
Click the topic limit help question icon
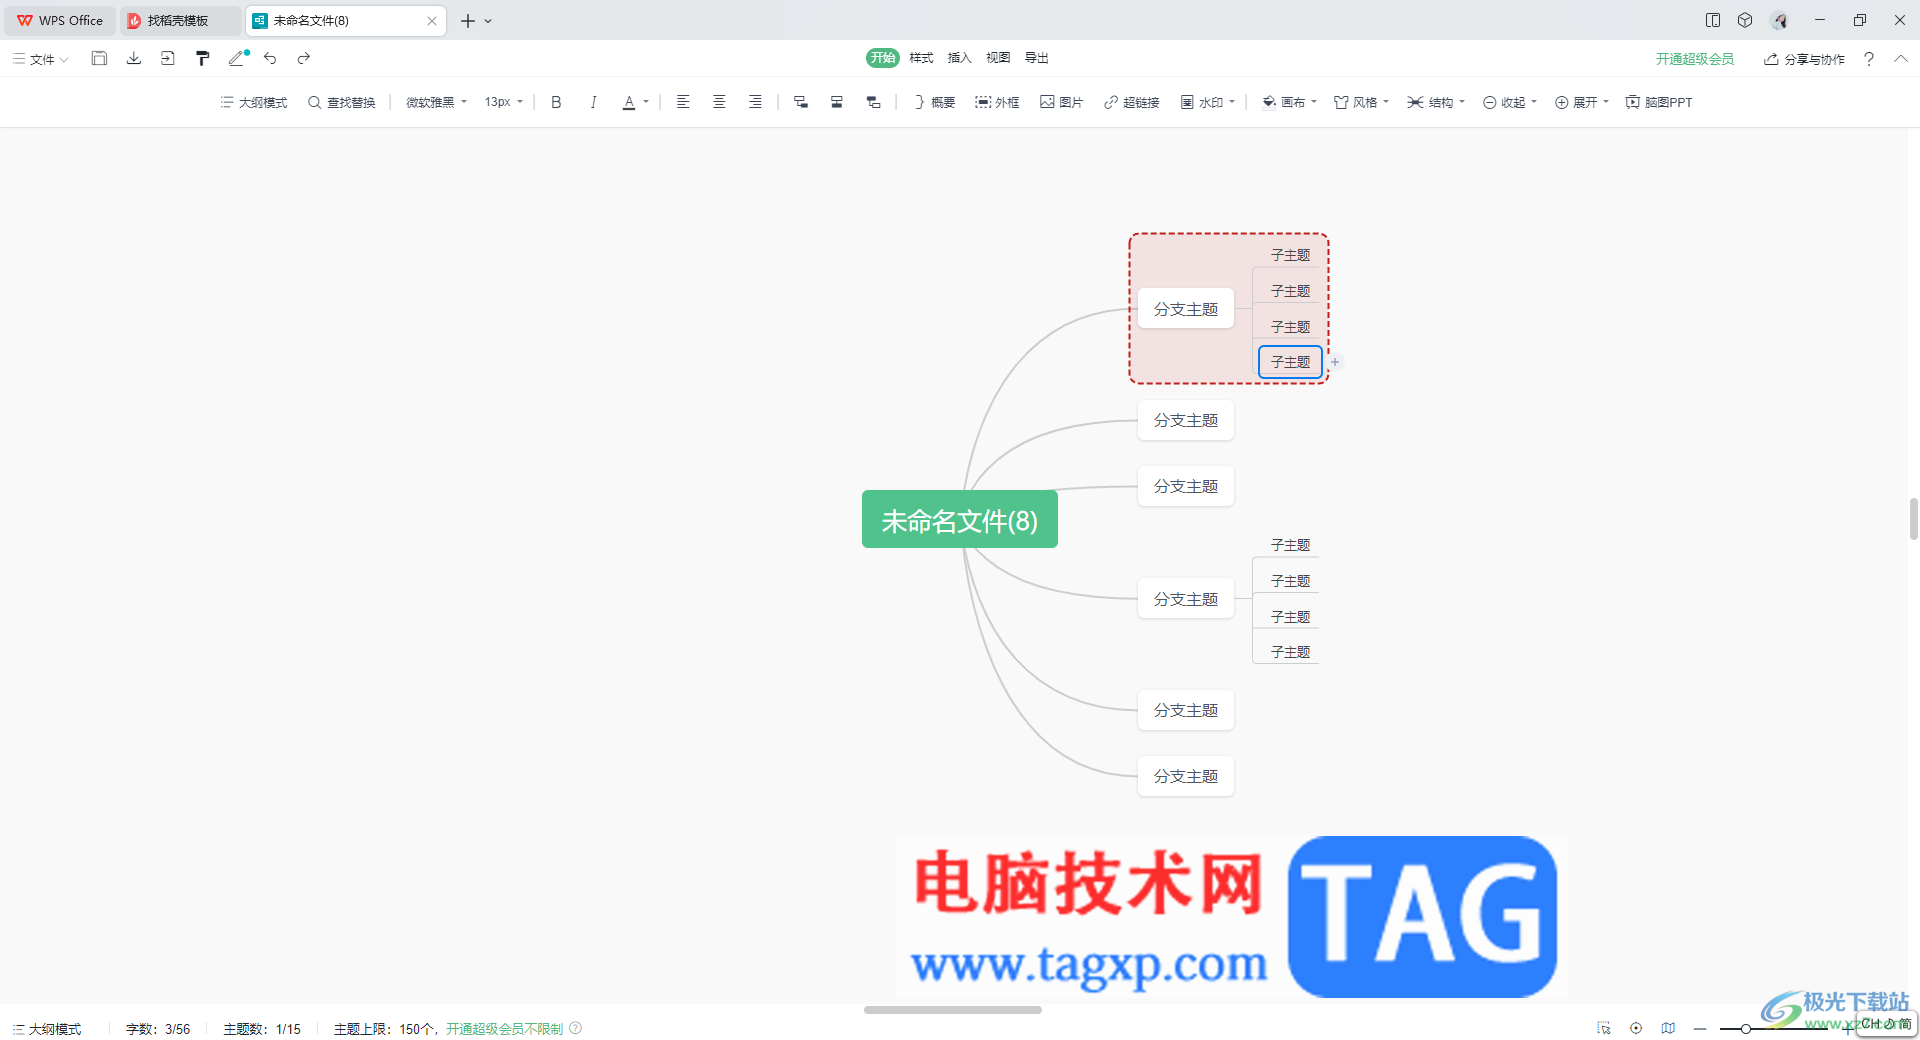pyautogui.click(x=576, y=1028)
